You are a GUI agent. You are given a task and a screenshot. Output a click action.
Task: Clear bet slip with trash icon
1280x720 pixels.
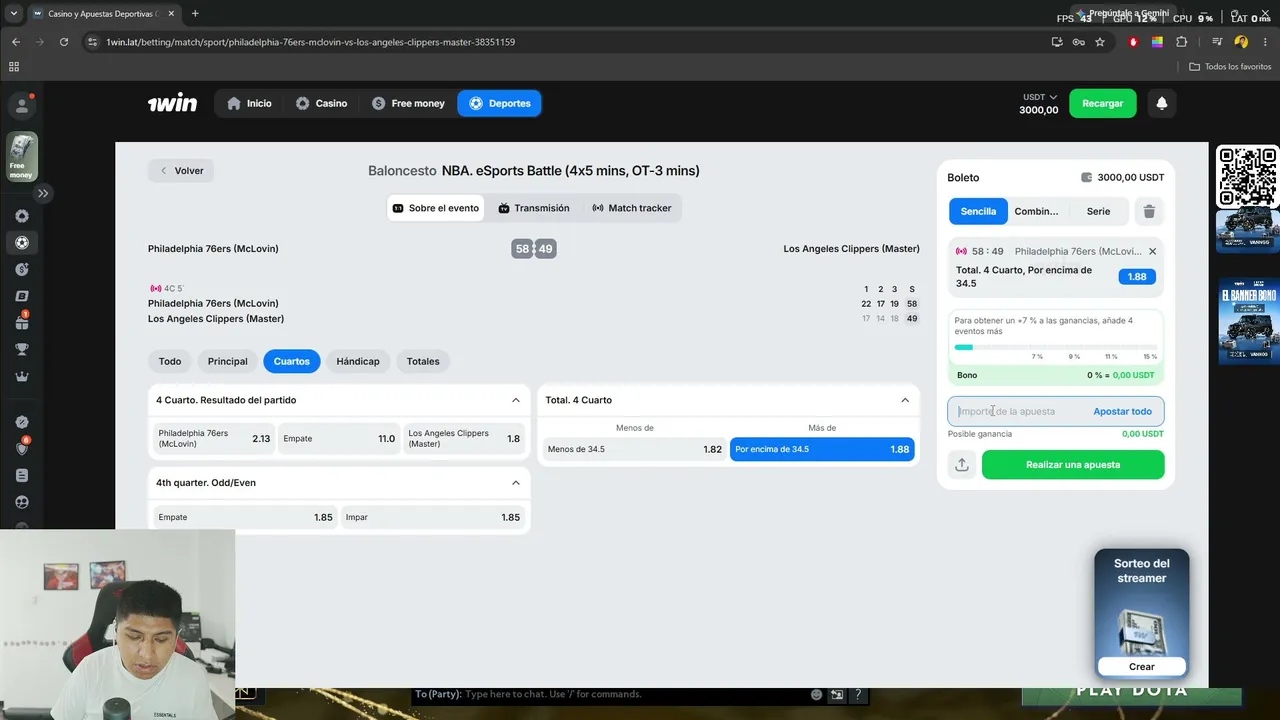click(x=1149, y=211)
